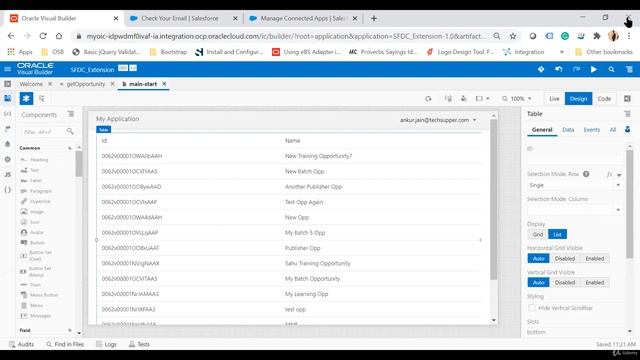Open the Audits panel
640x360 pixels.
pyautogui.click(x=21, y=344)
